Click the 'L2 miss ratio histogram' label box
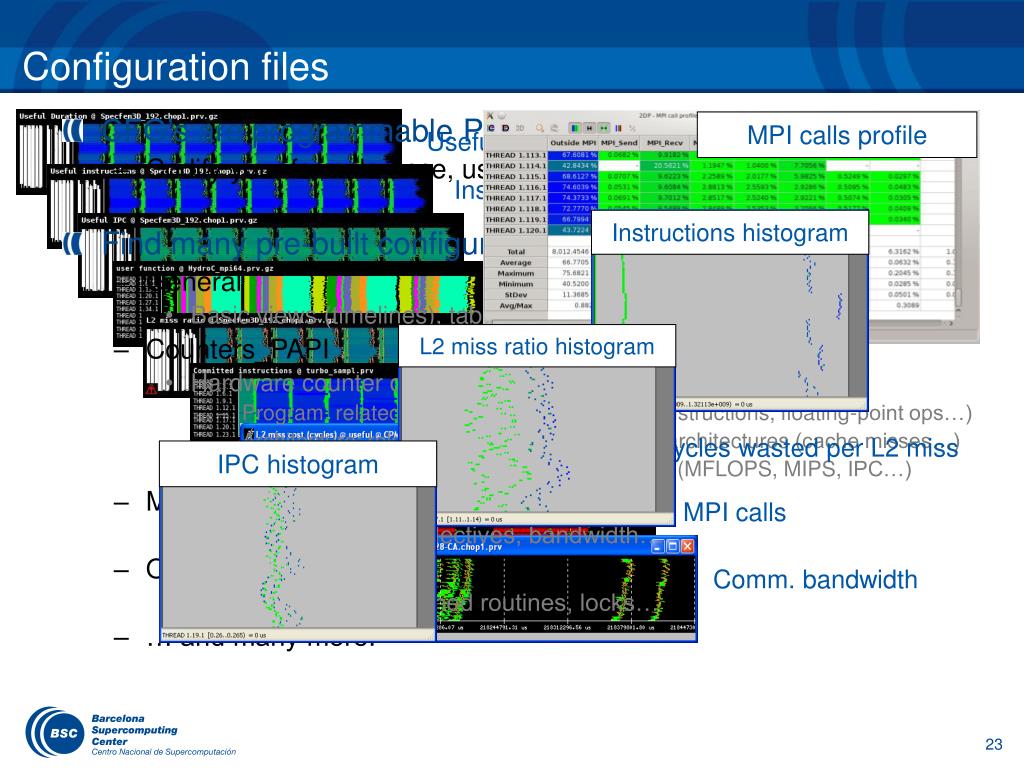This screenshot has width=1024, height=768. [537, 346]
